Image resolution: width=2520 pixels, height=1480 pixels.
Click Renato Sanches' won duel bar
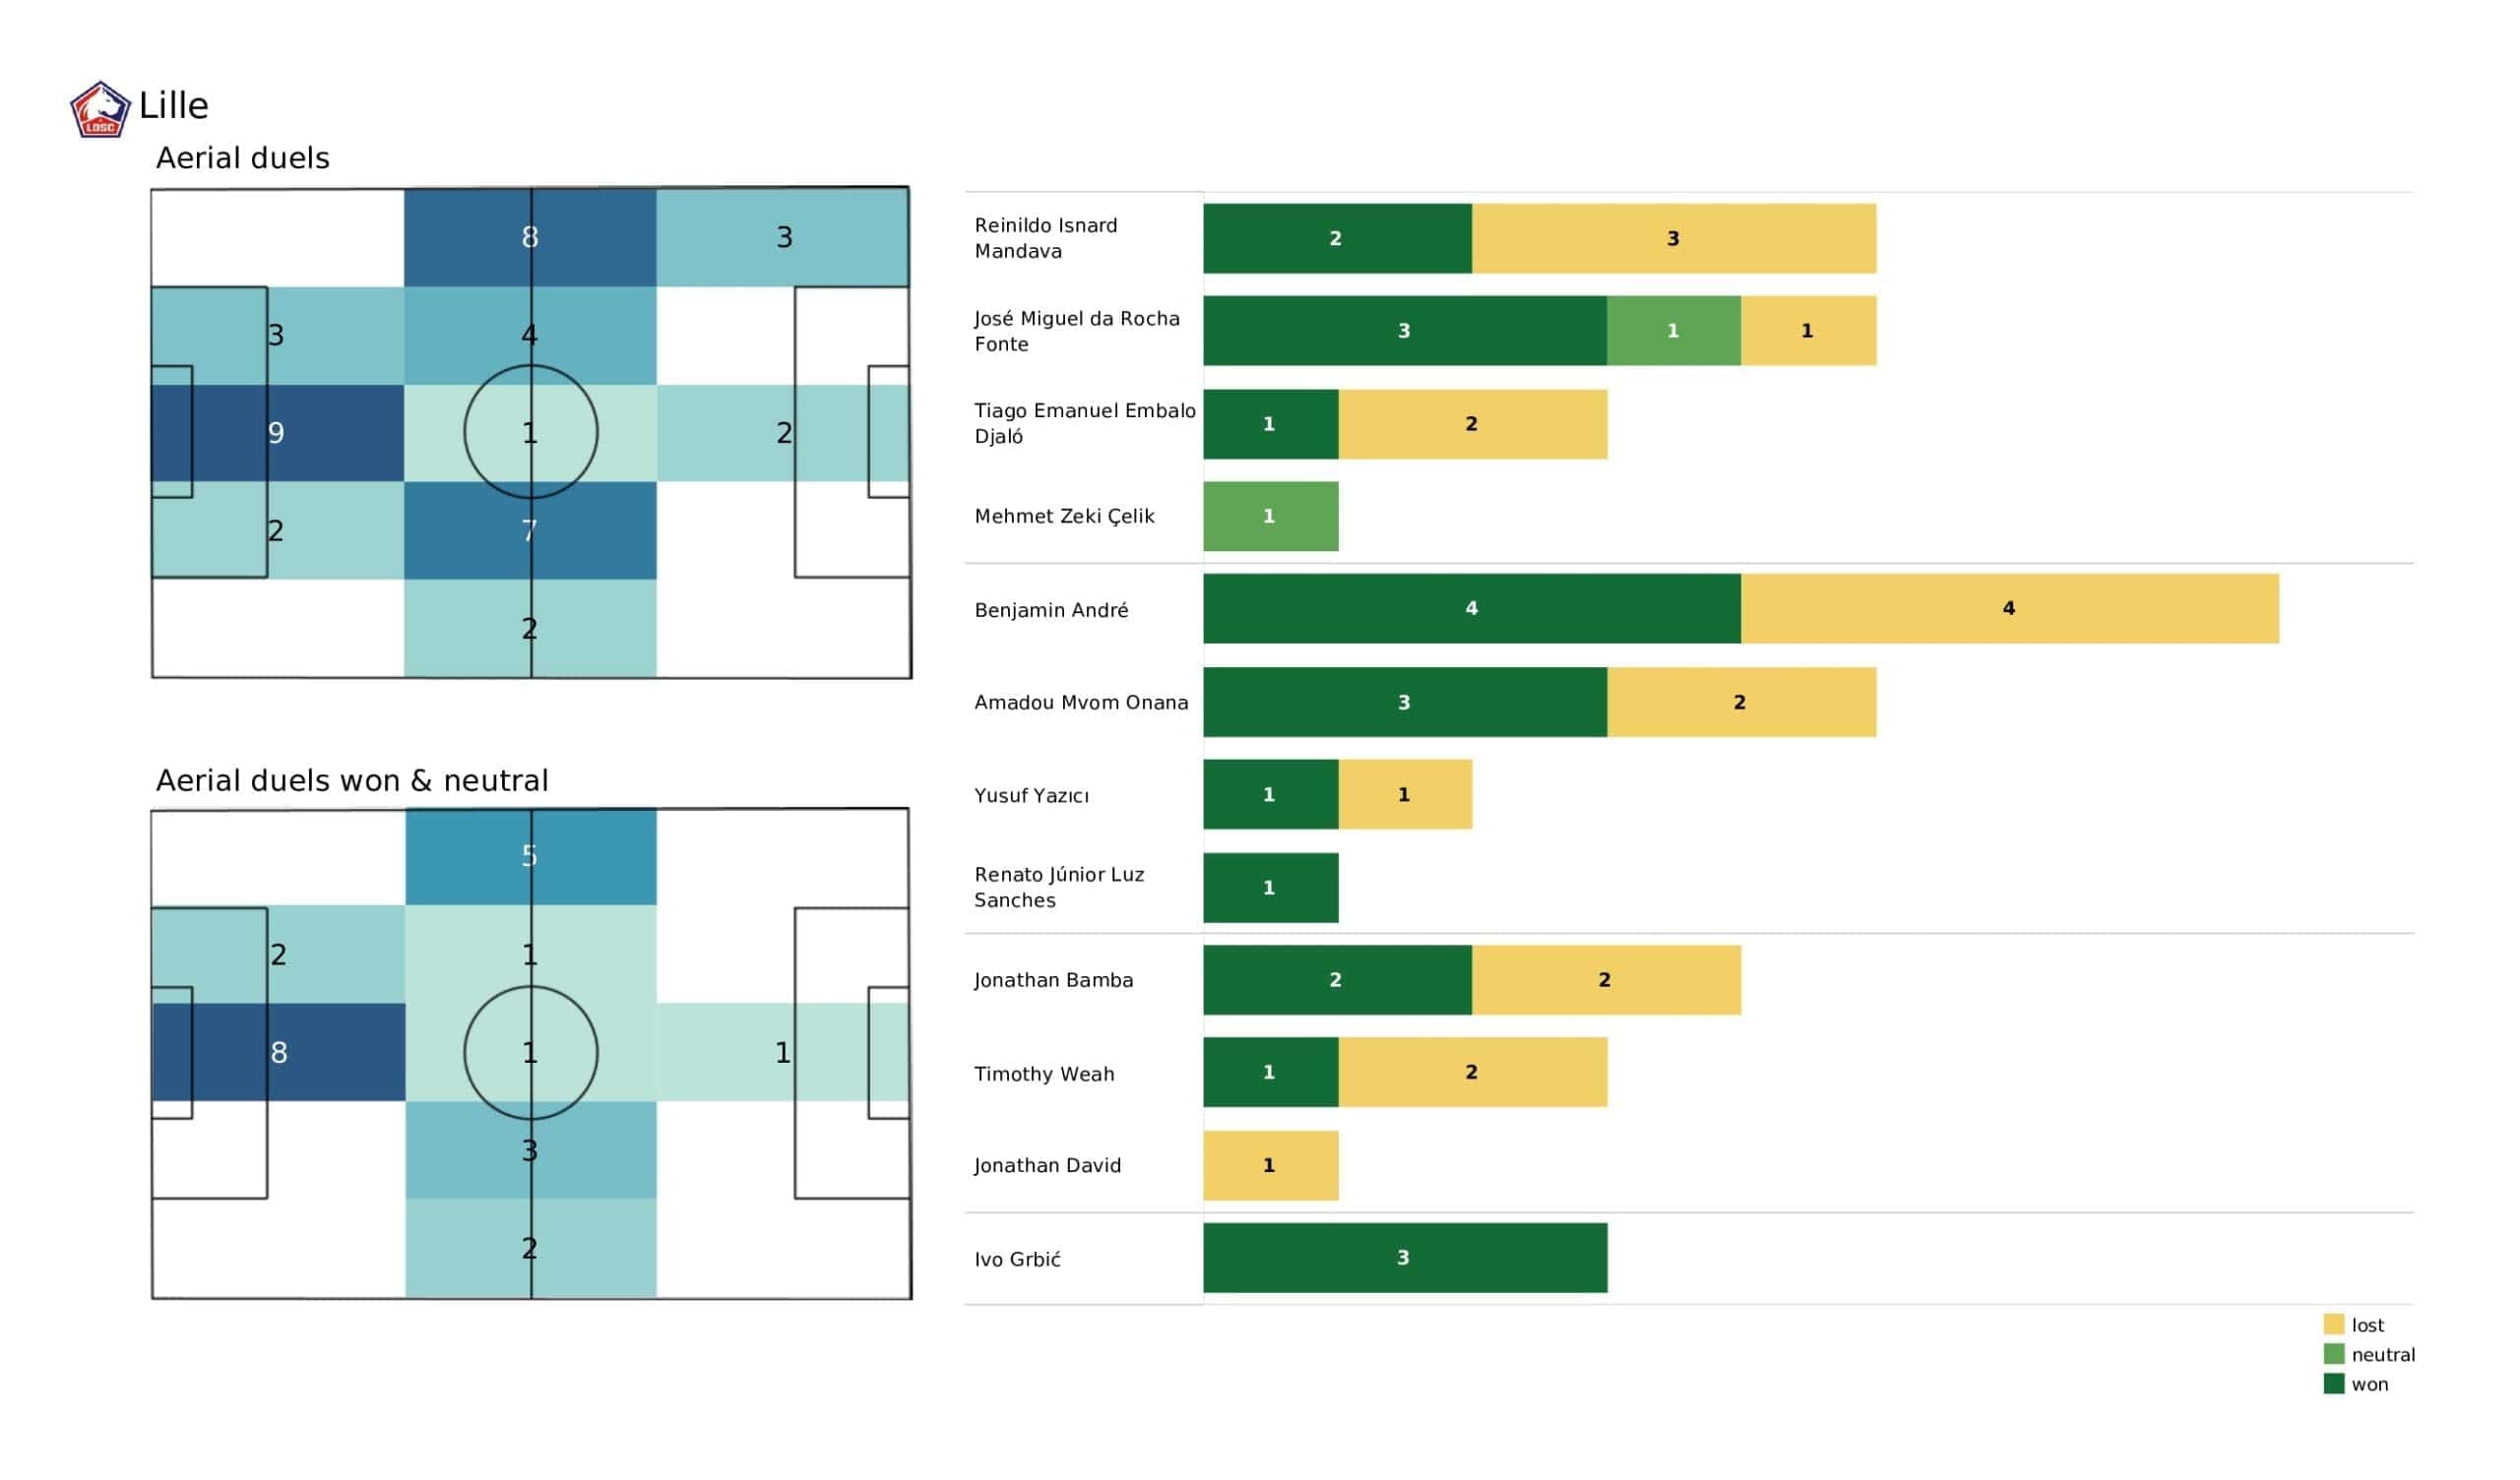click(x=1270, y=888)
